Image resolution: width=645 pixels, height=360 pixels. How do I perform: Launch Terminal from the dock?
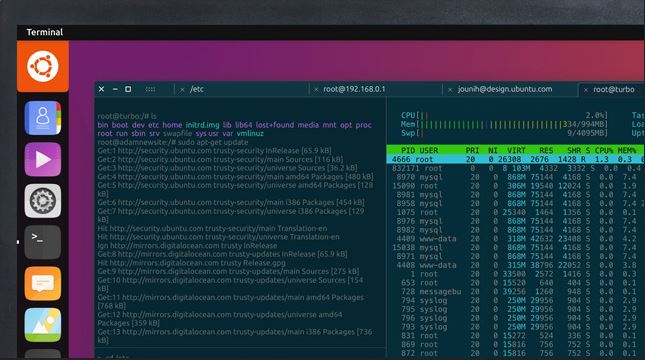point(43,242)
